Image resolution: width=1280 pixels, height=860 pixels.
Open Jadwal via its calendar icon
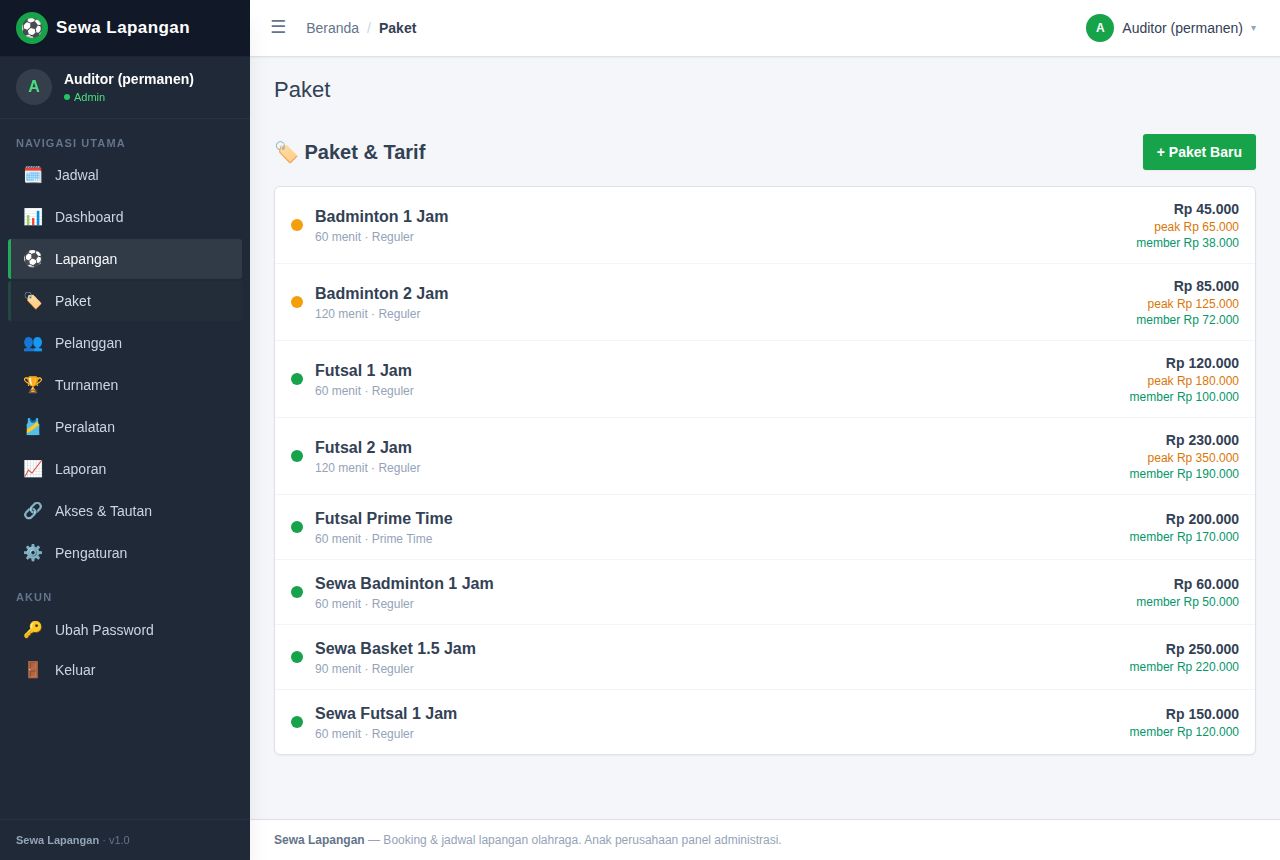33,175
